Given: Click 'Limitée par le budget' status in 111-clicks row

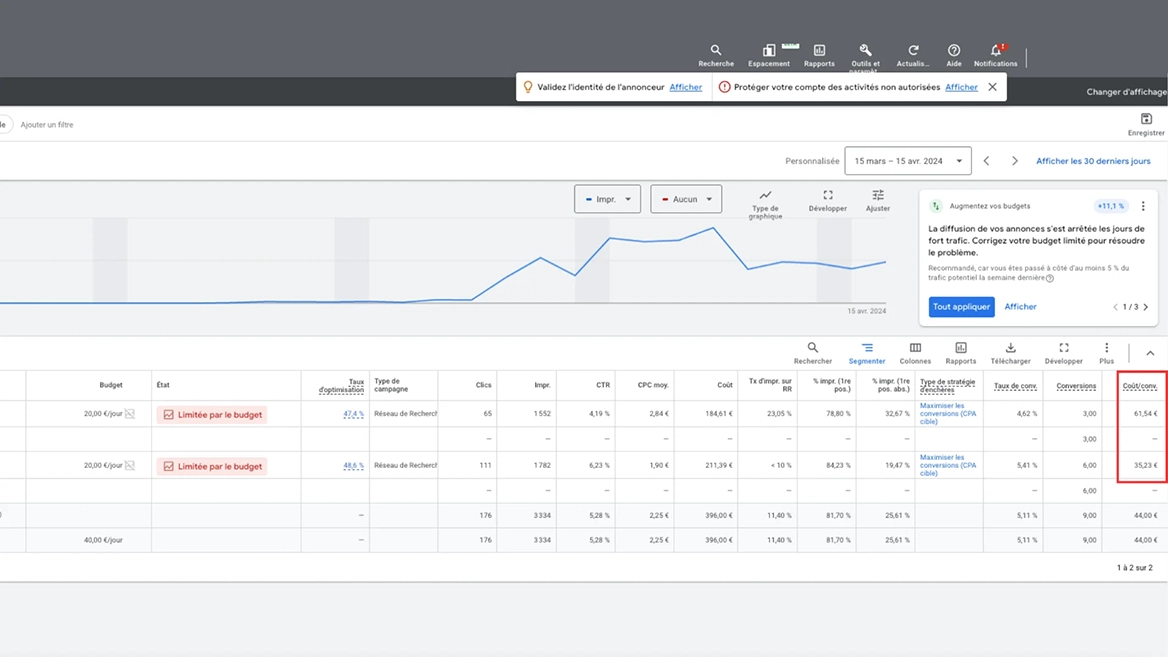Looking at the screenshot, I should pos(212,466).
